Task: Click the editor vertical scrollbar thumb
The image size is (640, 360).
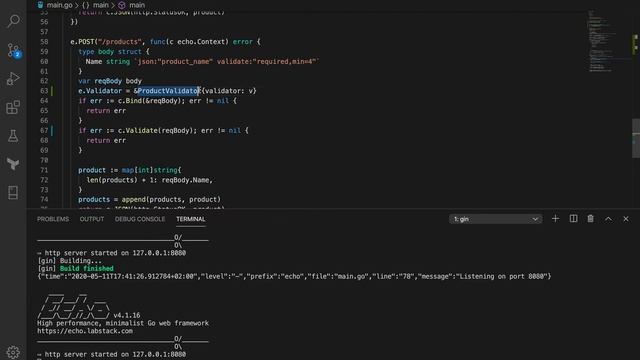Action: [x=636, y=138]
